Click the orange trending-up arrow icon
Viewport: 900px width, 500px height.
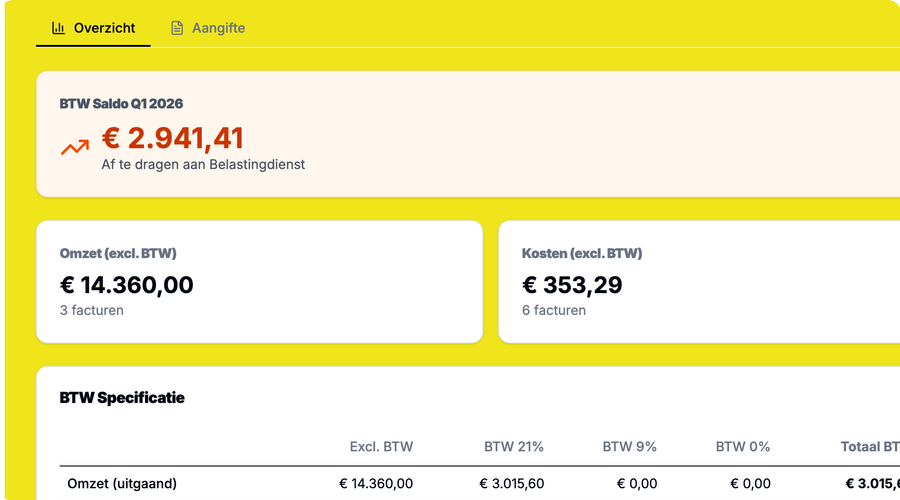[x=75, y=147]
